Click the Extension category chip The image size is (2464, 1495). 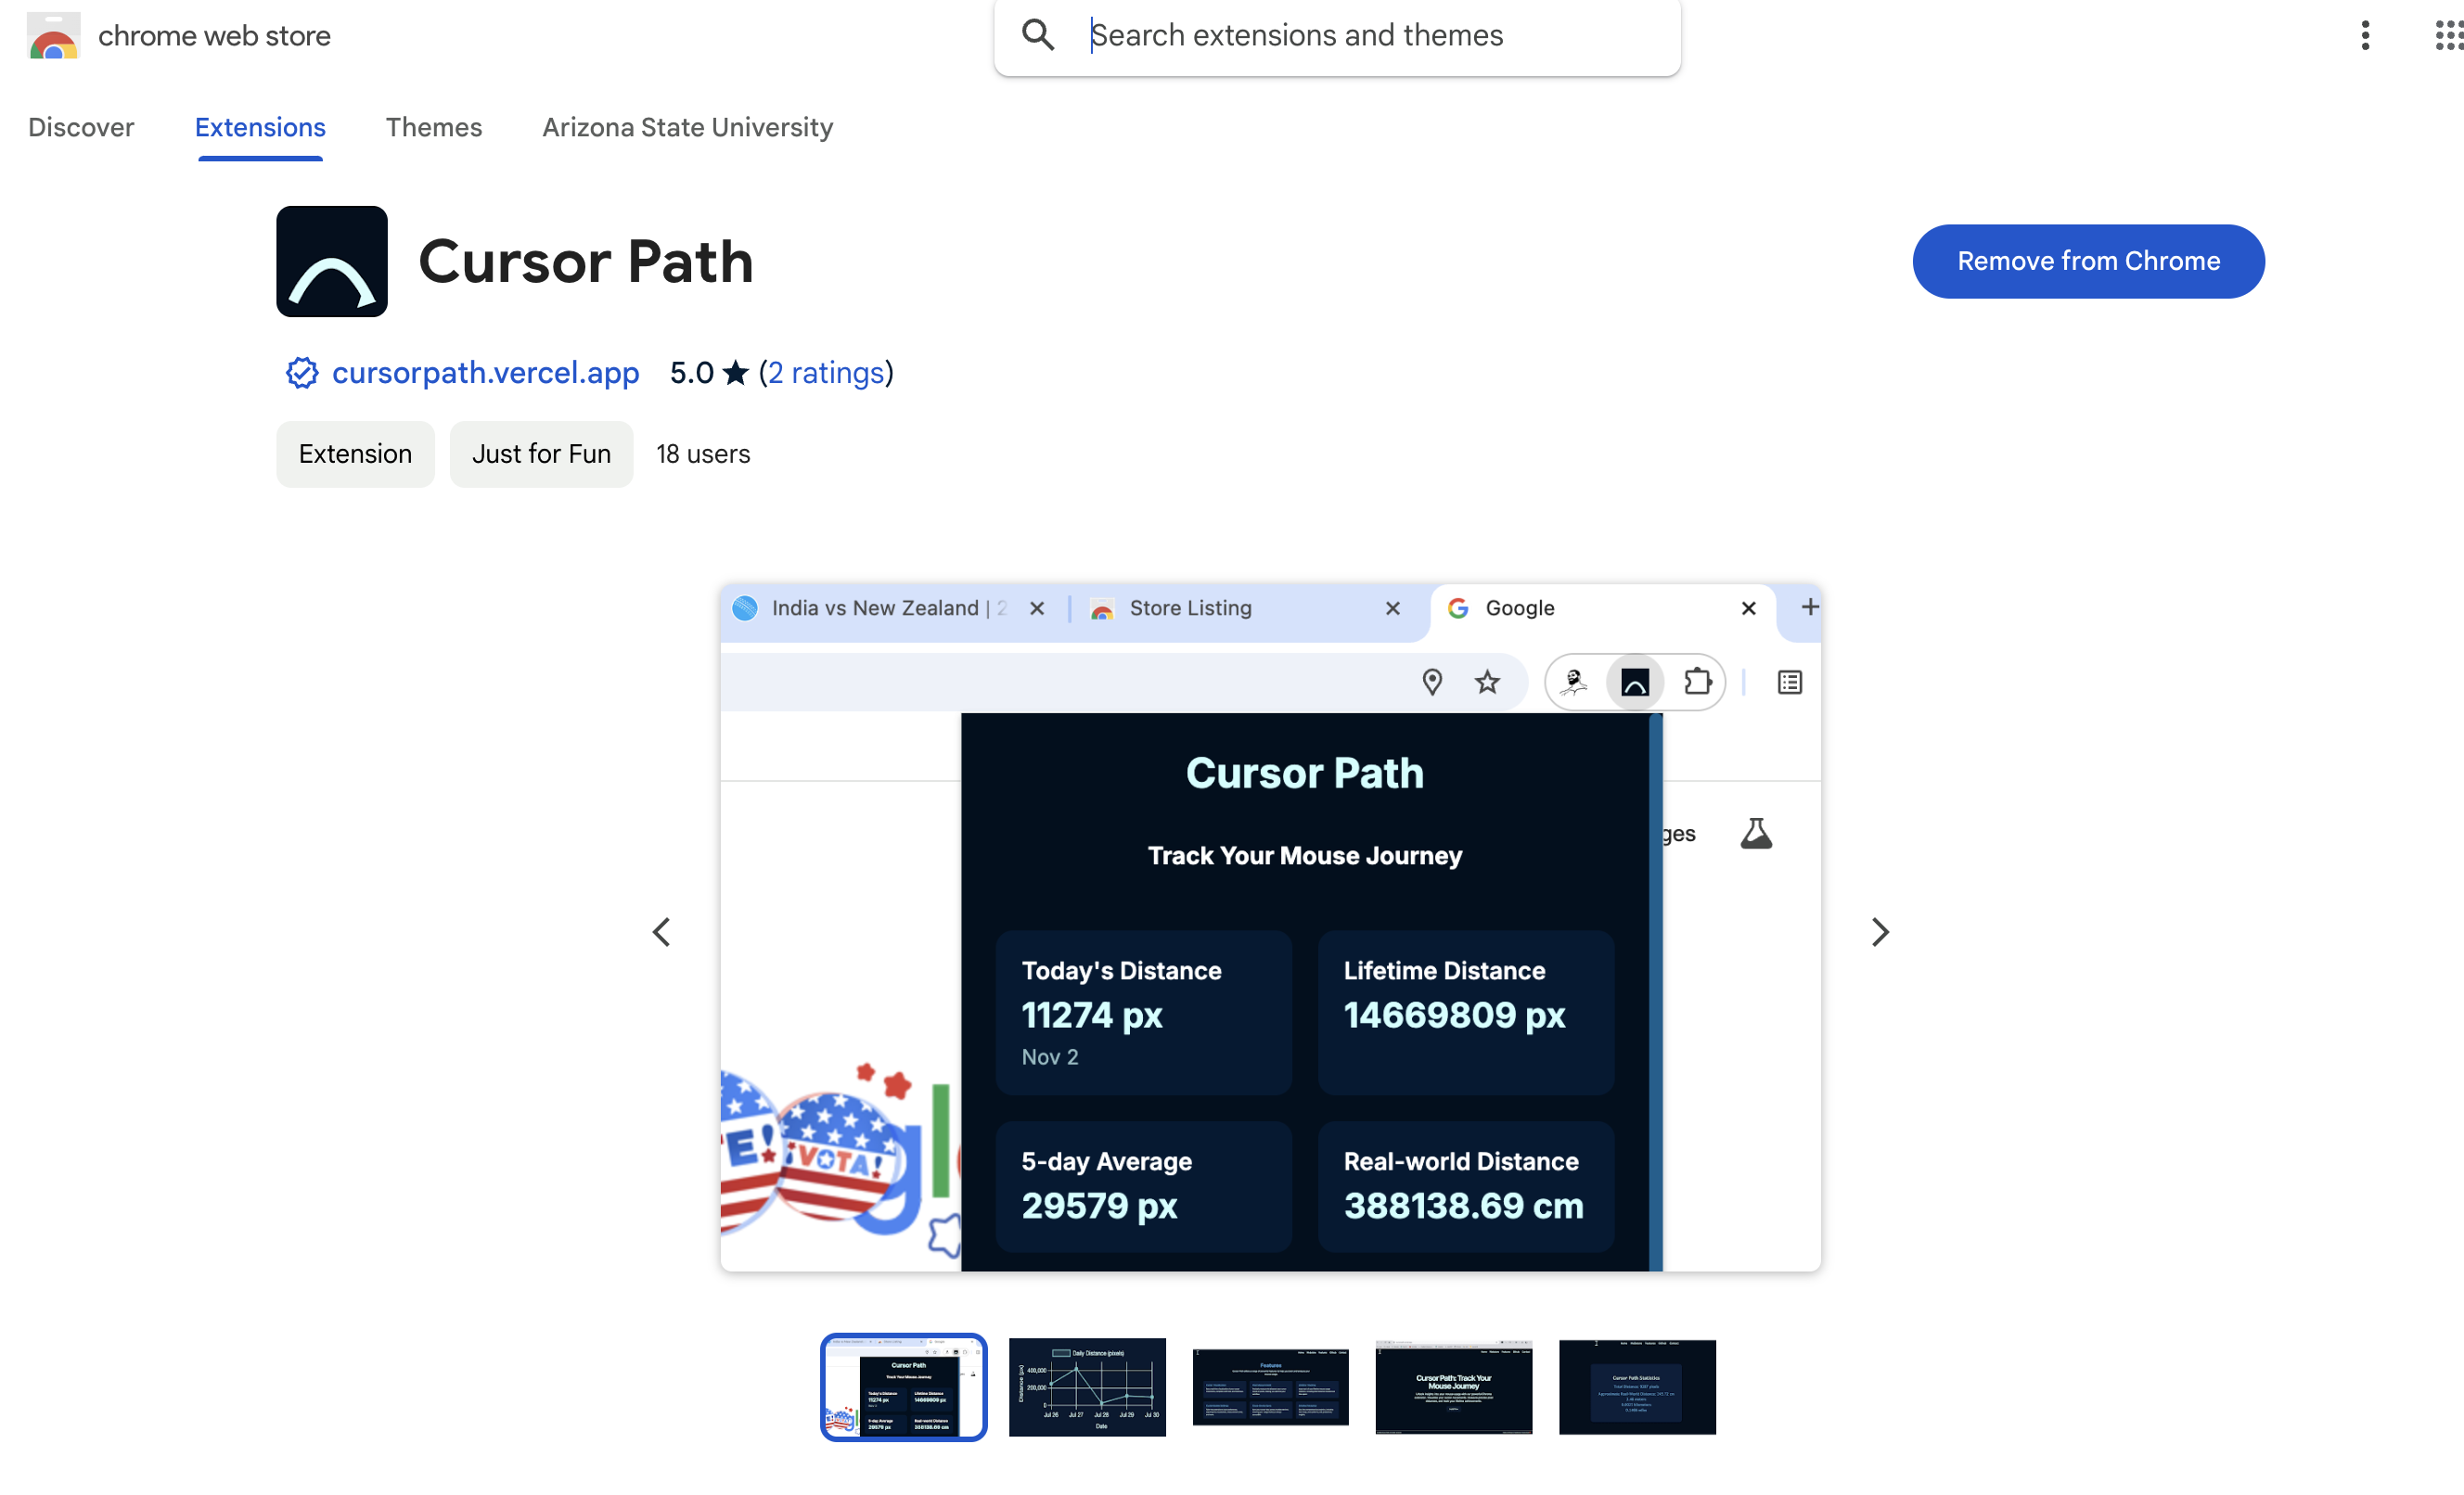355,455
